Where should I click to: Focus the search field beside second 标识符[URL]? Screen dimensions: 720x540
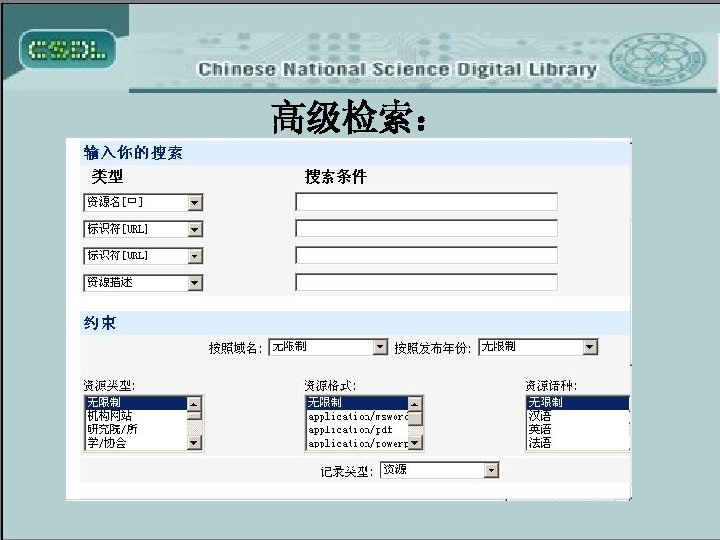coord(427,255)
